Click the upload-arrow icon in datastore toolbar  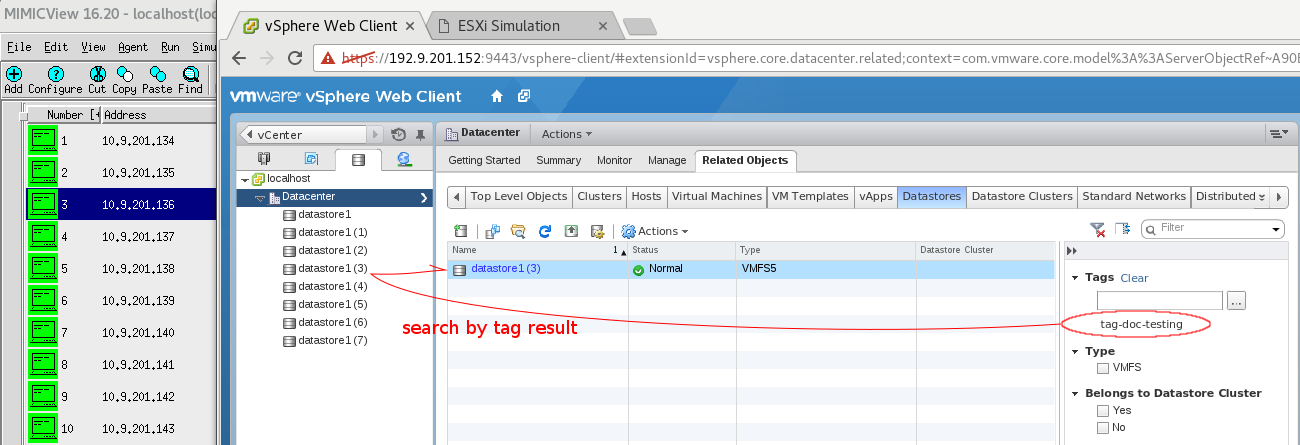pyautogui.click(x=571, y=231)
